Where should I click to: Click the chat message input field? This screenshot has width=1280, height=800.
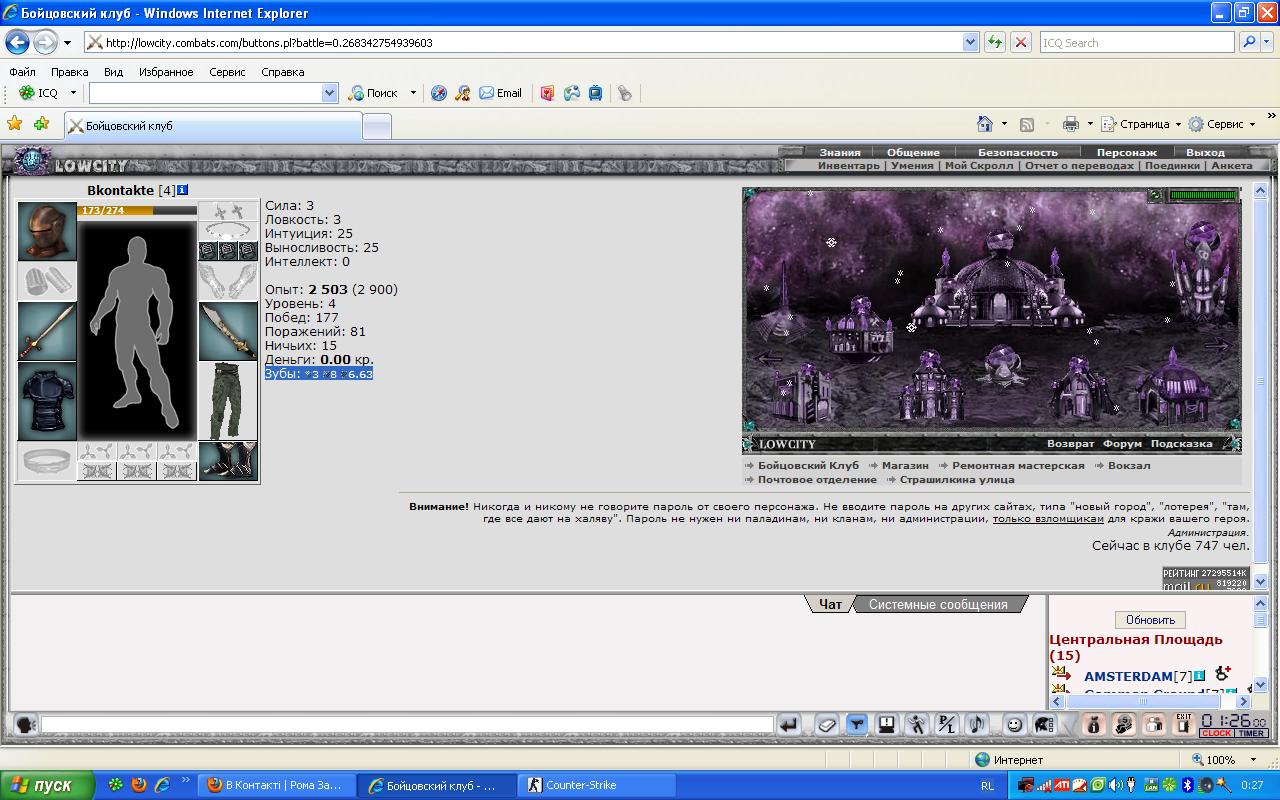pyautogui.click(x=408, y=725)
